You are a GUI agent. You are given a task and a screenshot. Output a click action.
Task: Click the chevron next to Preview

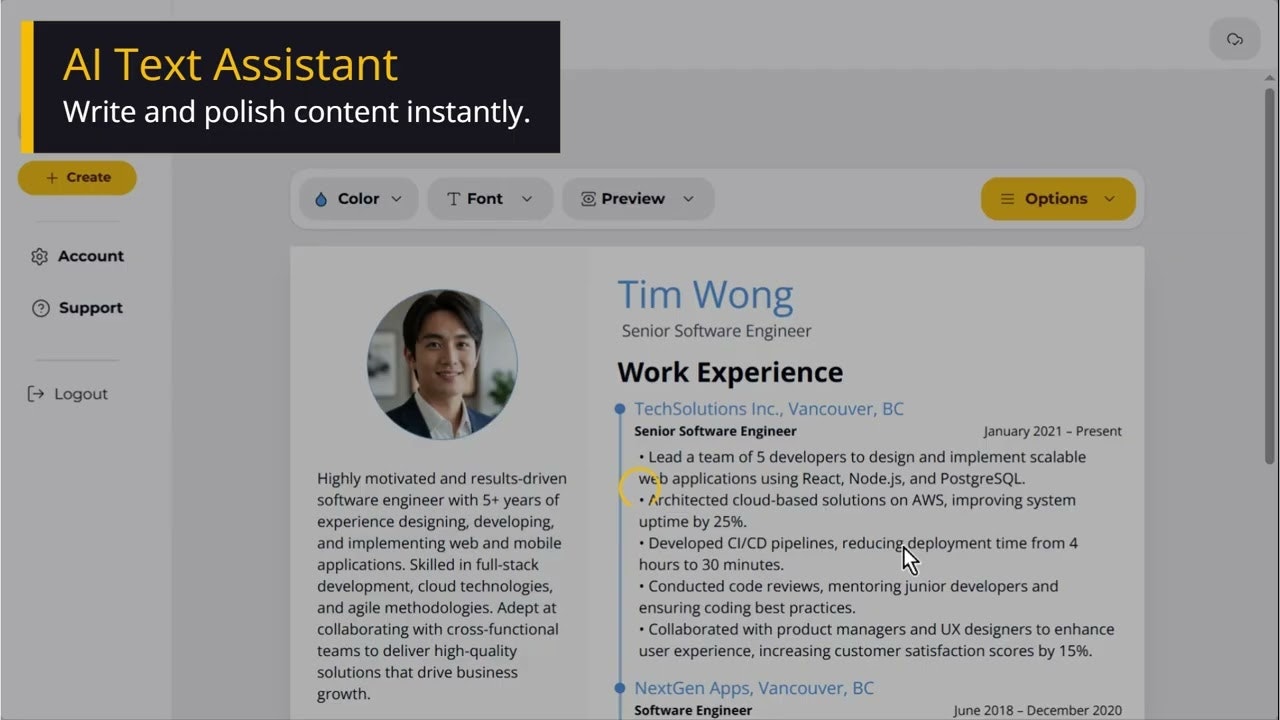[688, 199]
